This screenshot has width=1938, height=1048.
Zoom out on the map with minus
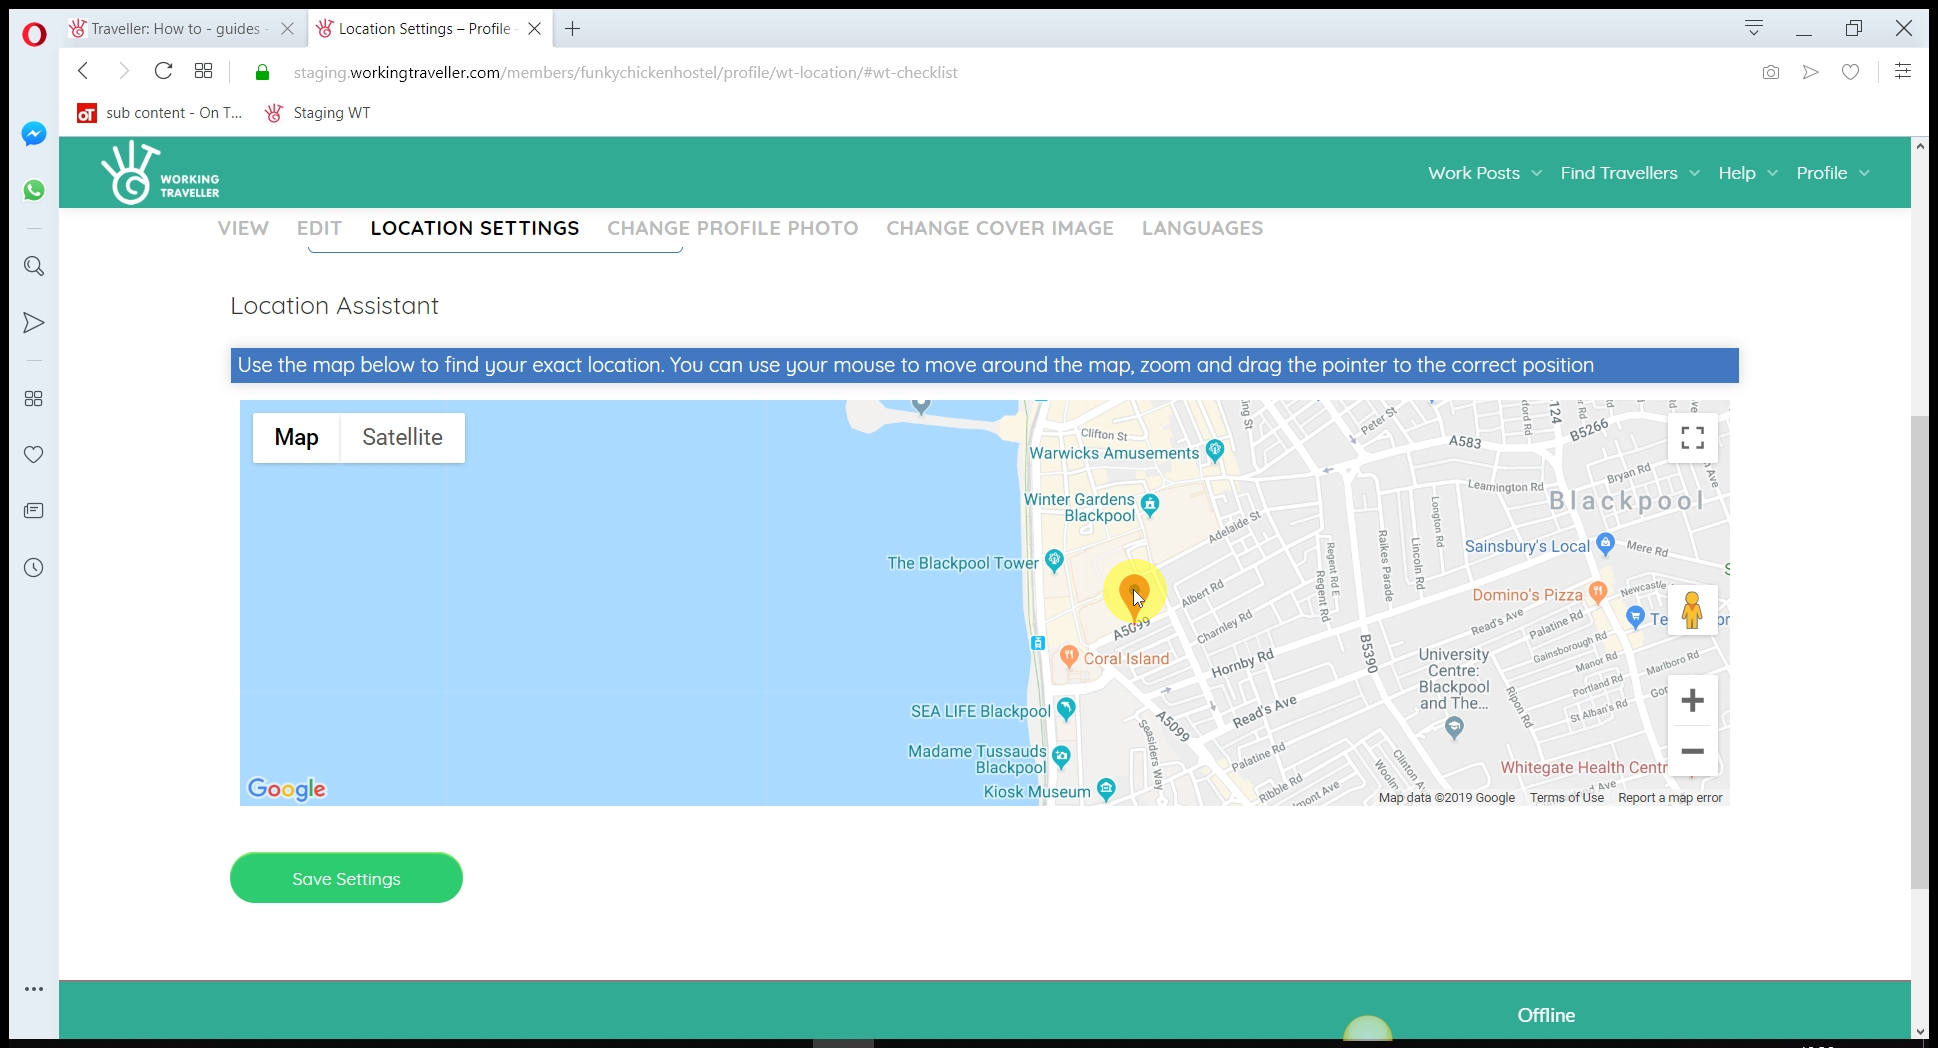(x=1692, y=751)
